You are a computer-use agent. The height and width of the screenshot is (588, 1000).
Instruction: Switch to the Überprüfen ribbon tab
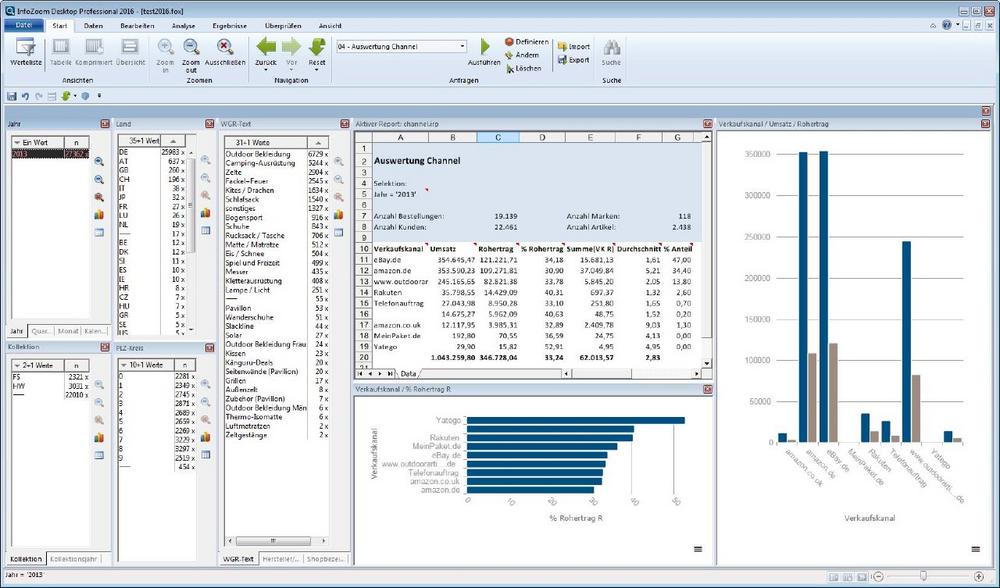tap(283, 26)
